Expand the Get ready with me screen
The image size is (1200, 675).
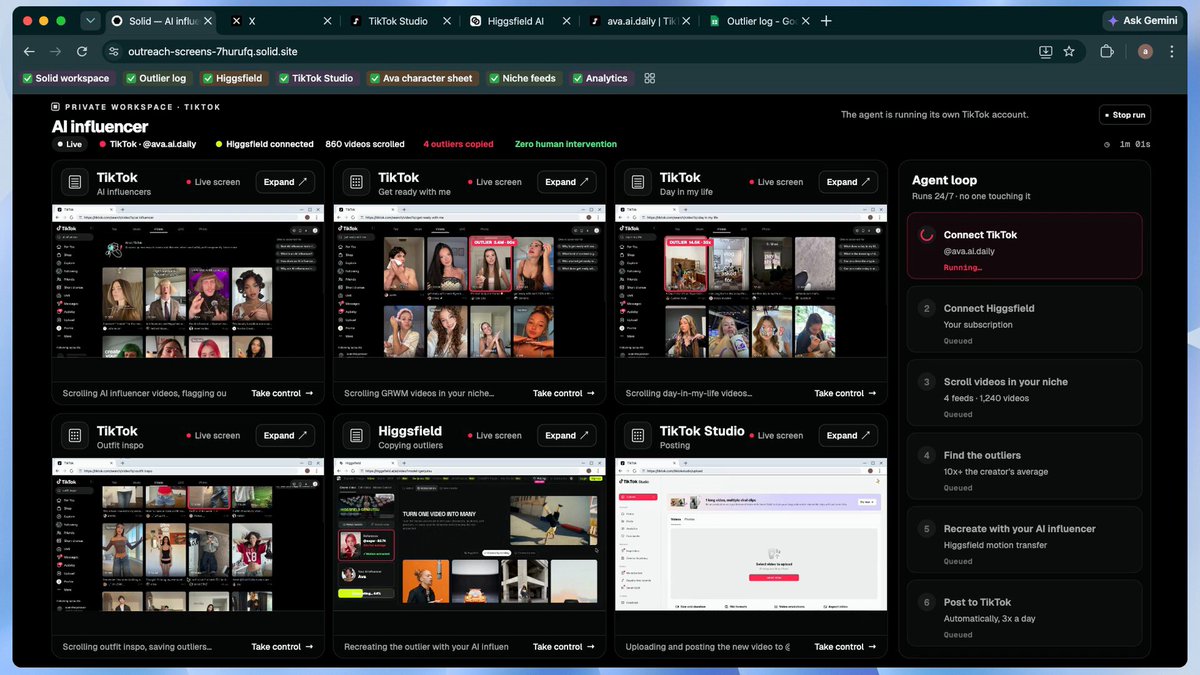[x=567, y=182]
